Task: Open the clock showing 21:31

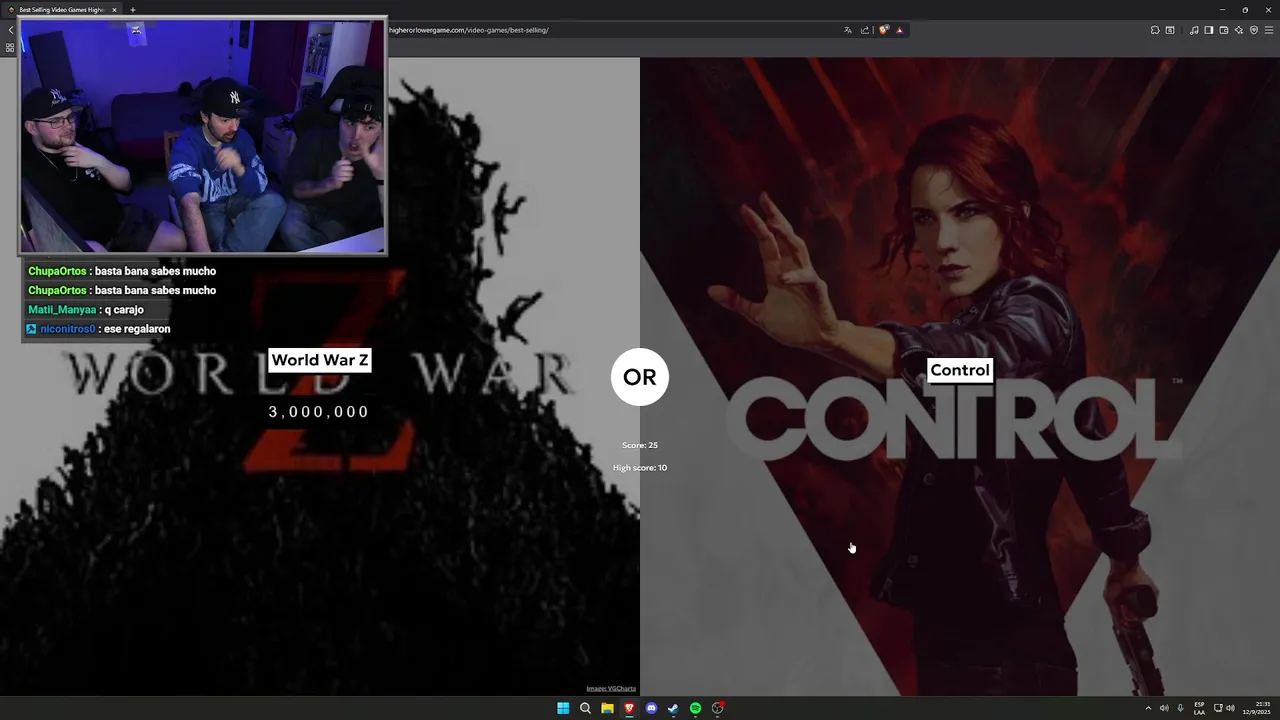Action: point(1256,708)
